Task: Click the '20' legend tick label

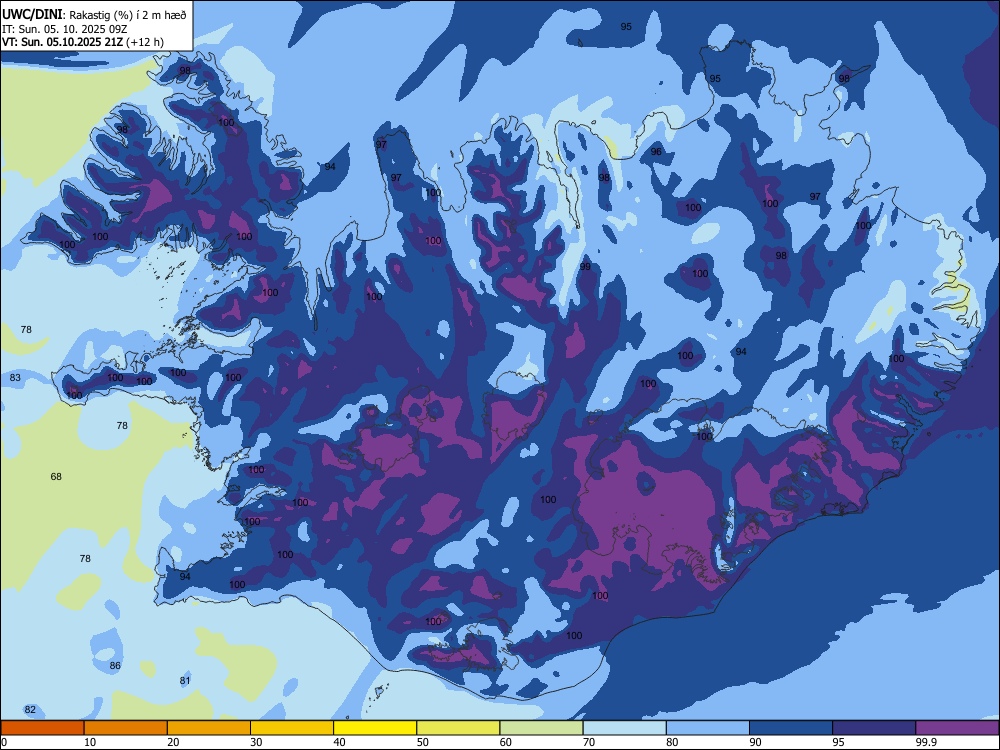Action: tap(173, 742)
